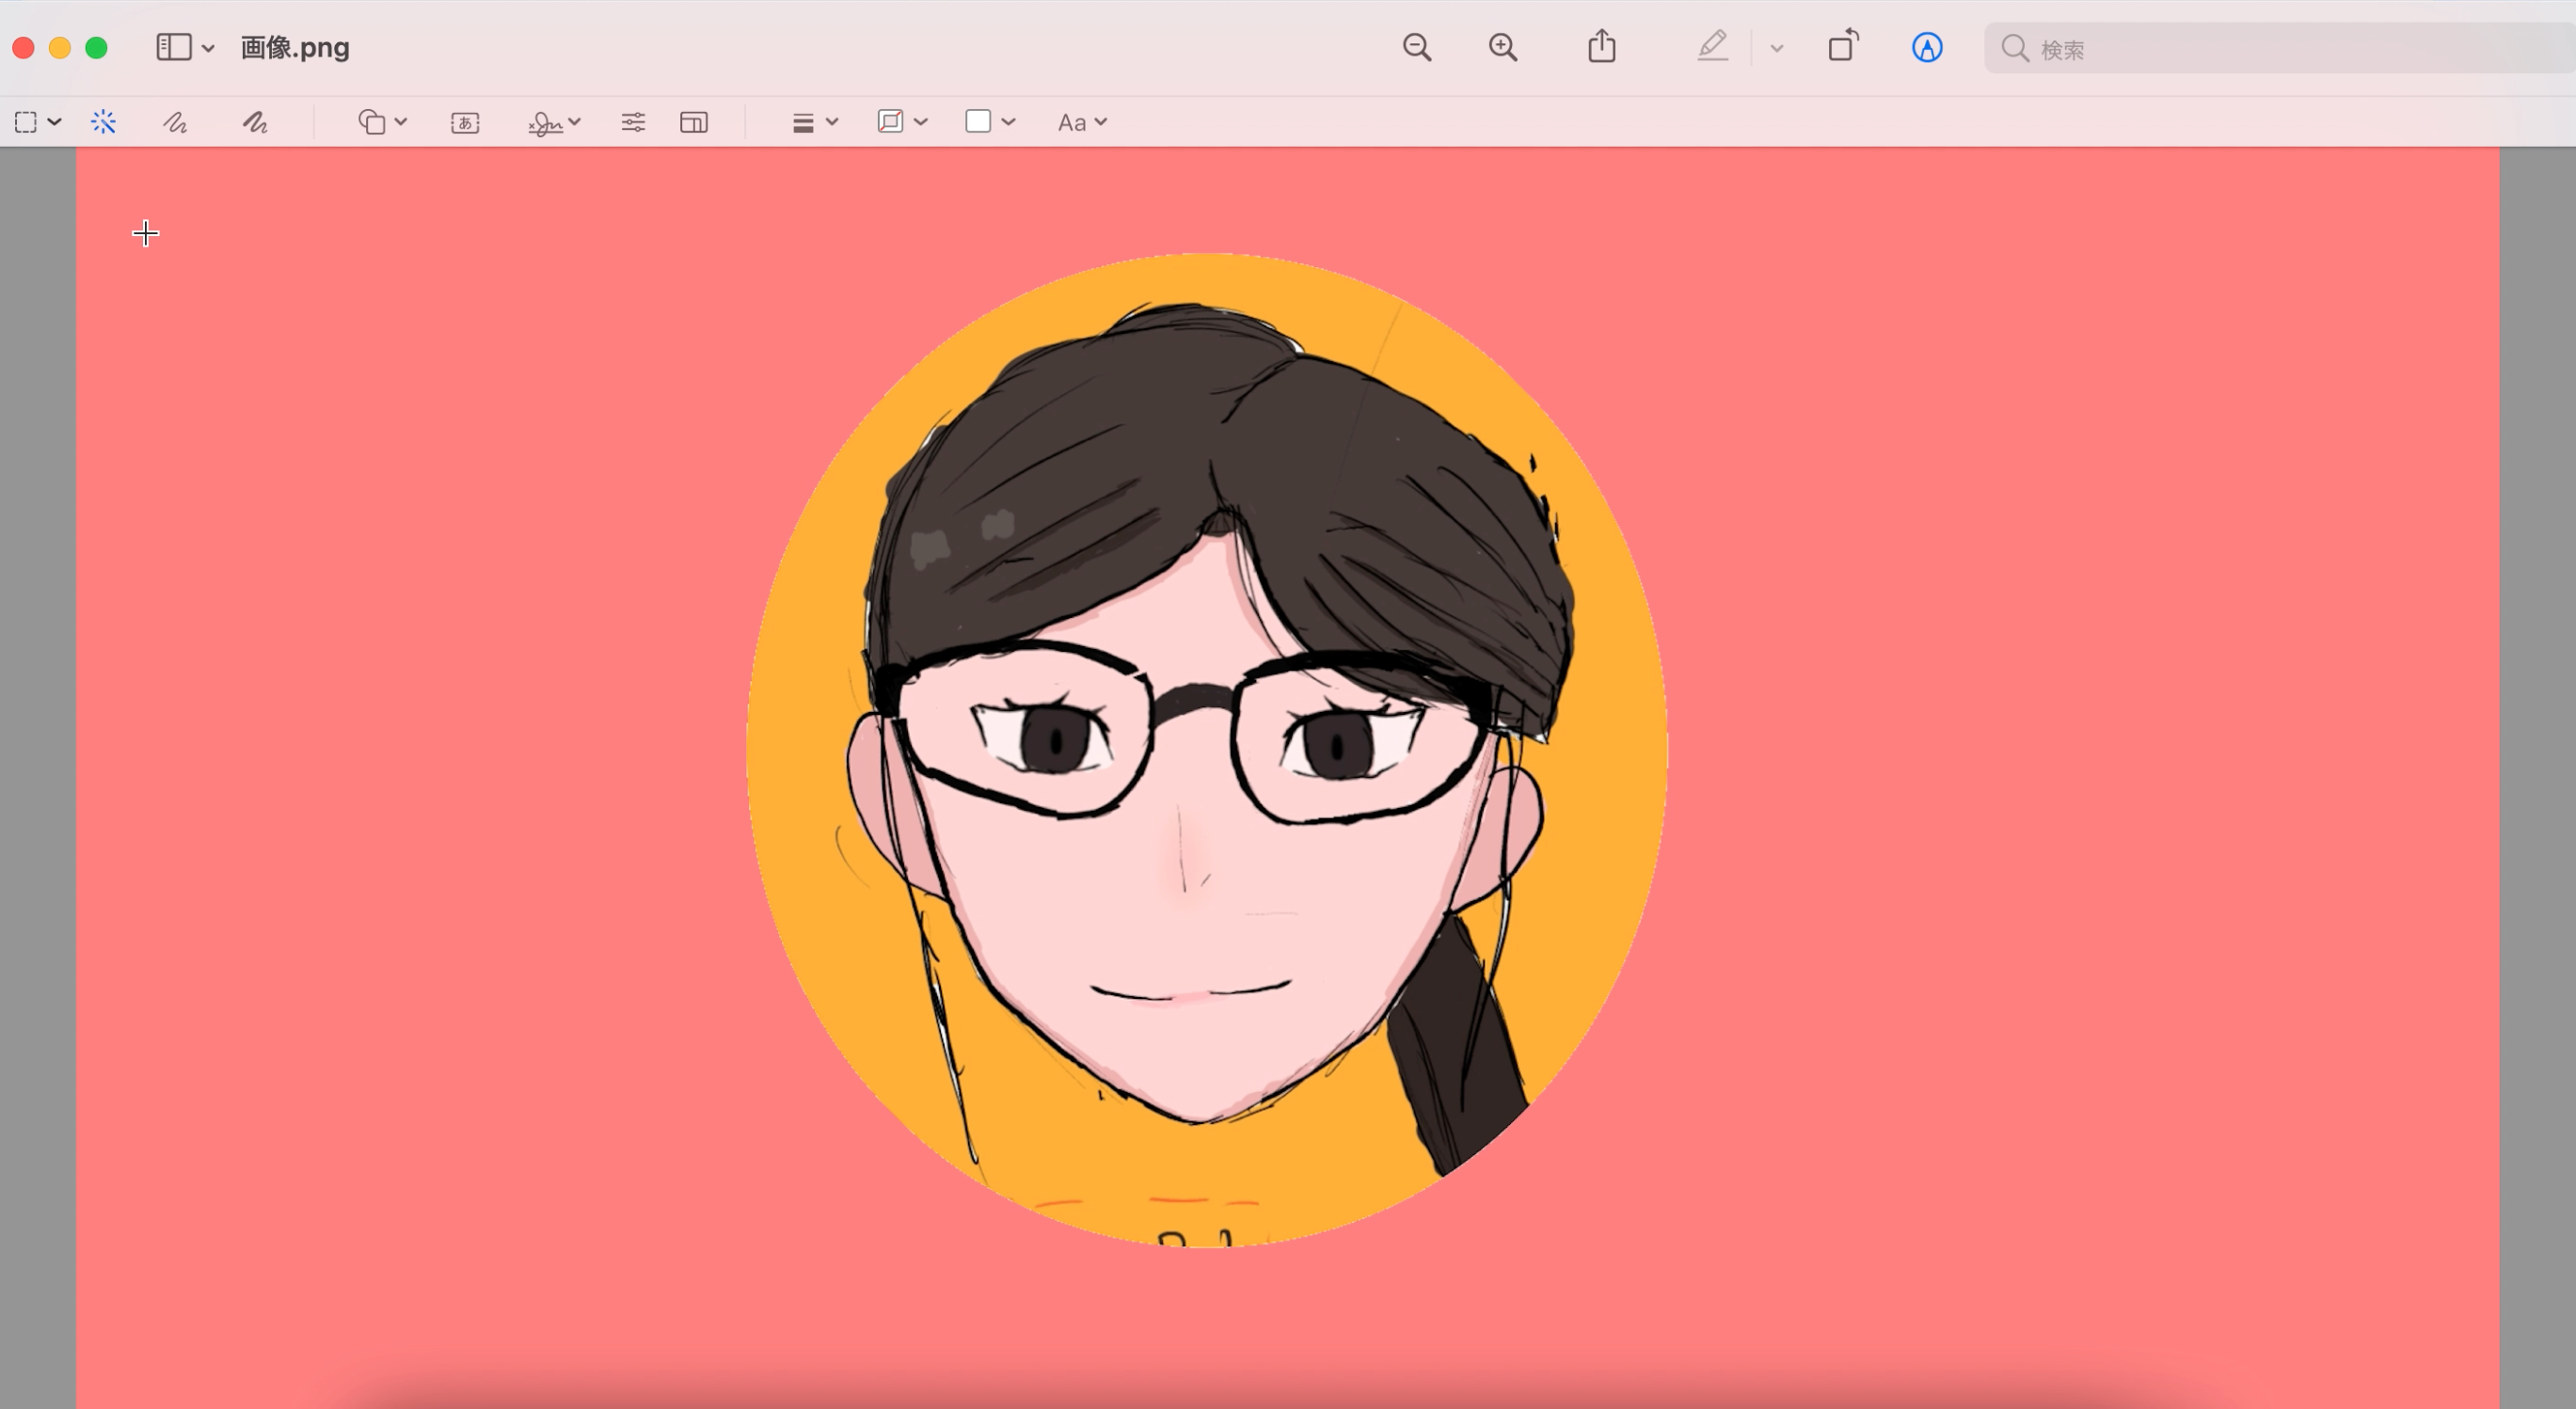
Task: Zoom out of the image
Action: pos(1417,47)
